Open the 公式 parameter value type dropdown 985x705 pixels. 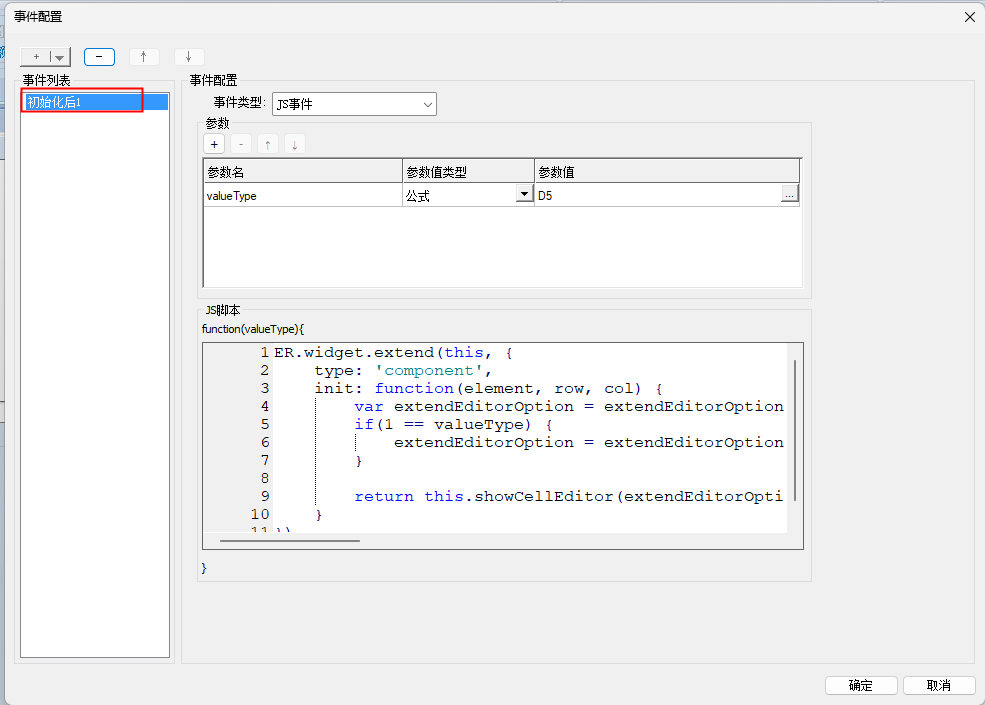(x=524, y=195)
